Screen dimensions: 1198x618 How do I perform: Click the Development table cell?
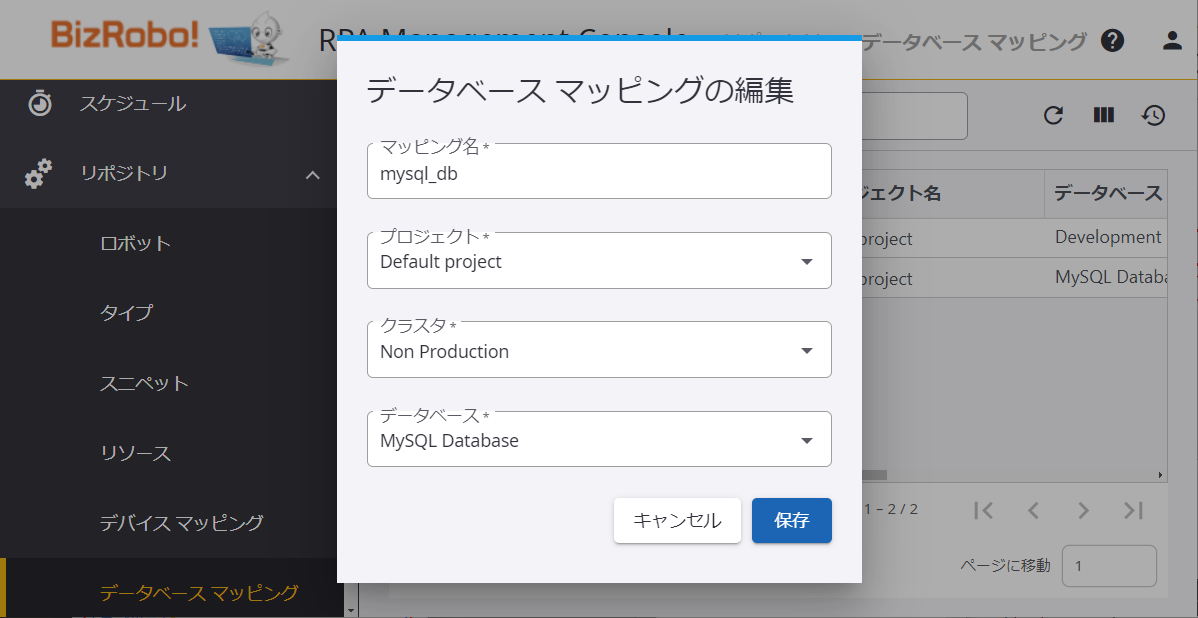(1106, 238)
